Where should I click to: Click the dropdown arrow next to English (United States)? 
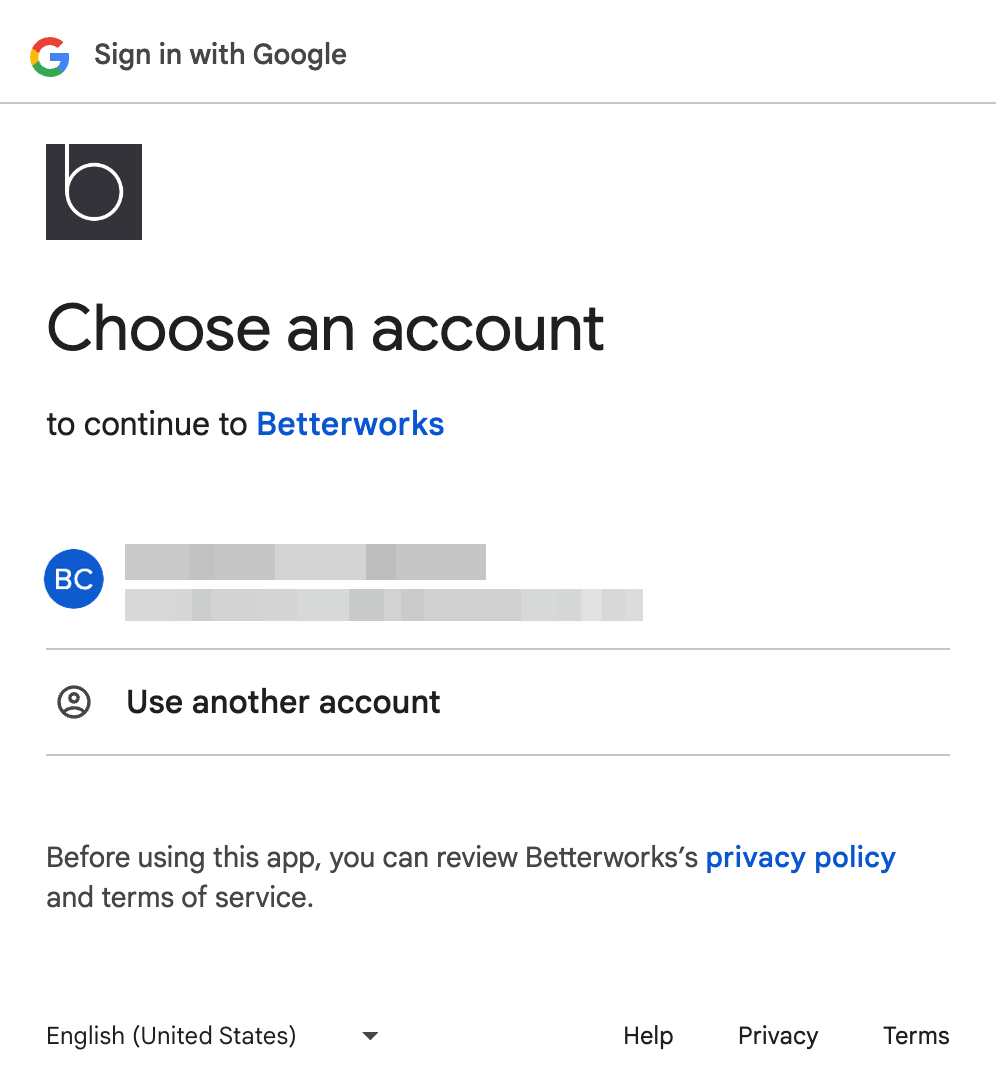(369, 1037)
